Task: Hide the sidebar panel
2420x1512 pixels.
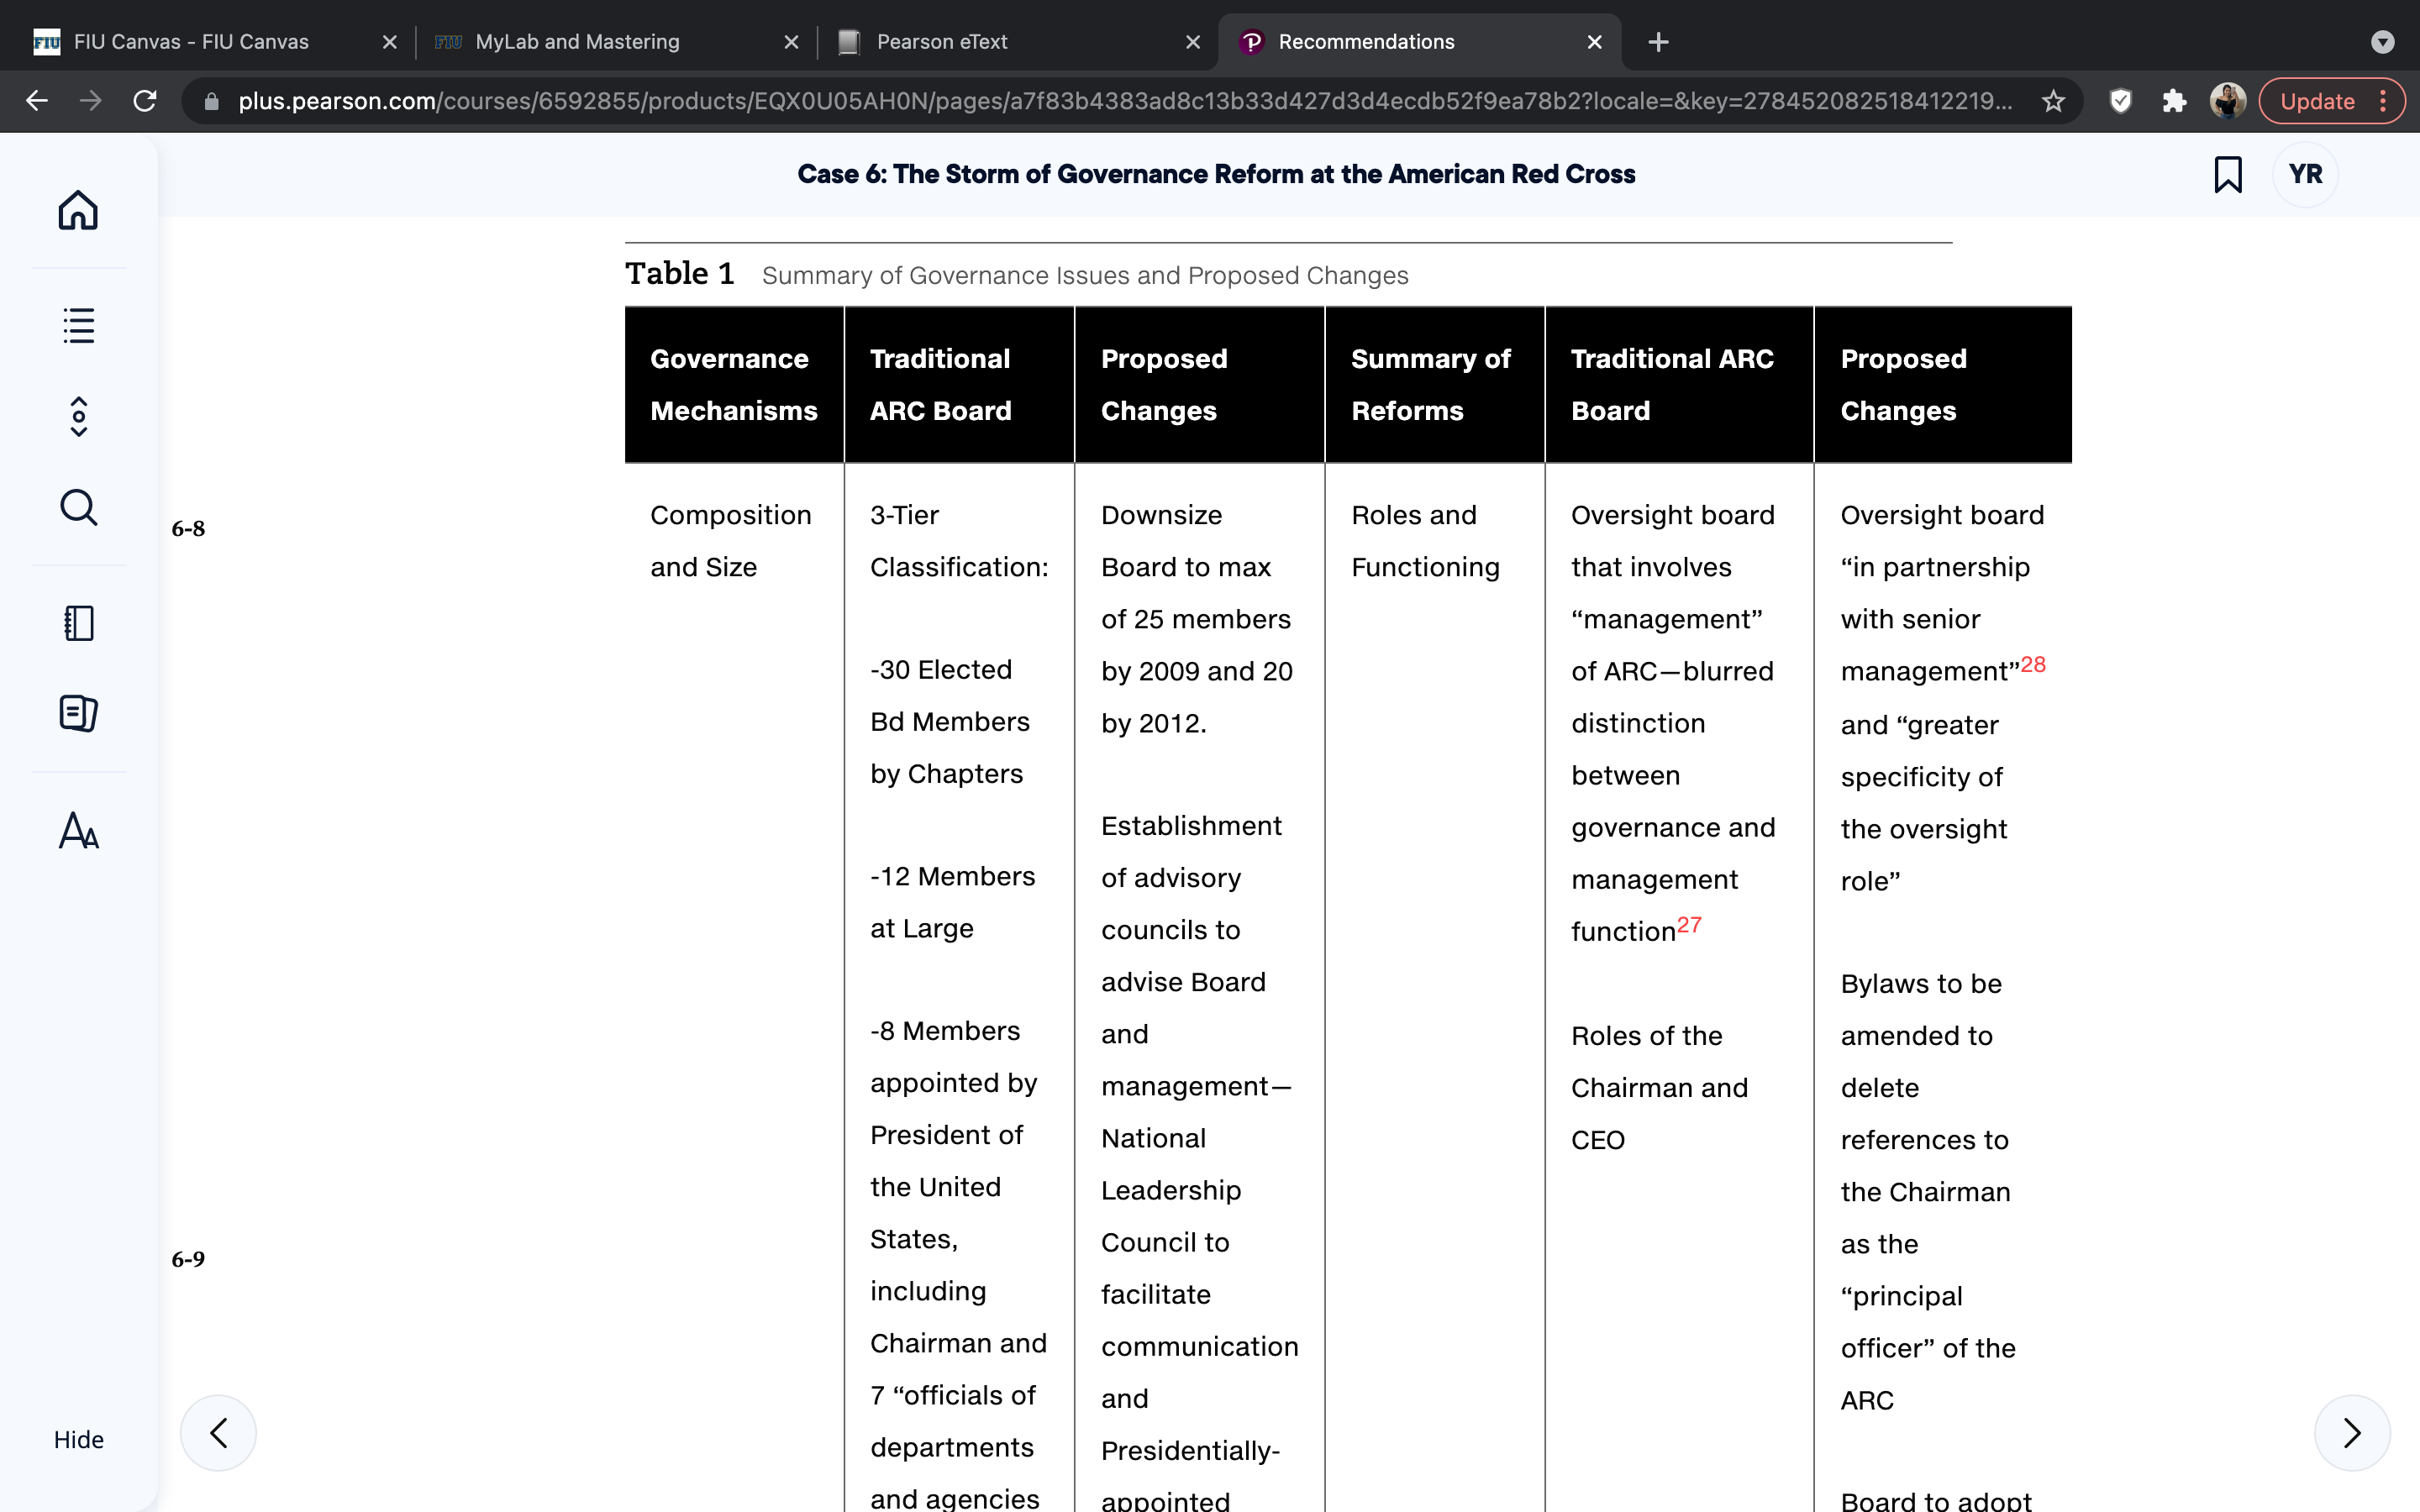Action: point(78,1439)
